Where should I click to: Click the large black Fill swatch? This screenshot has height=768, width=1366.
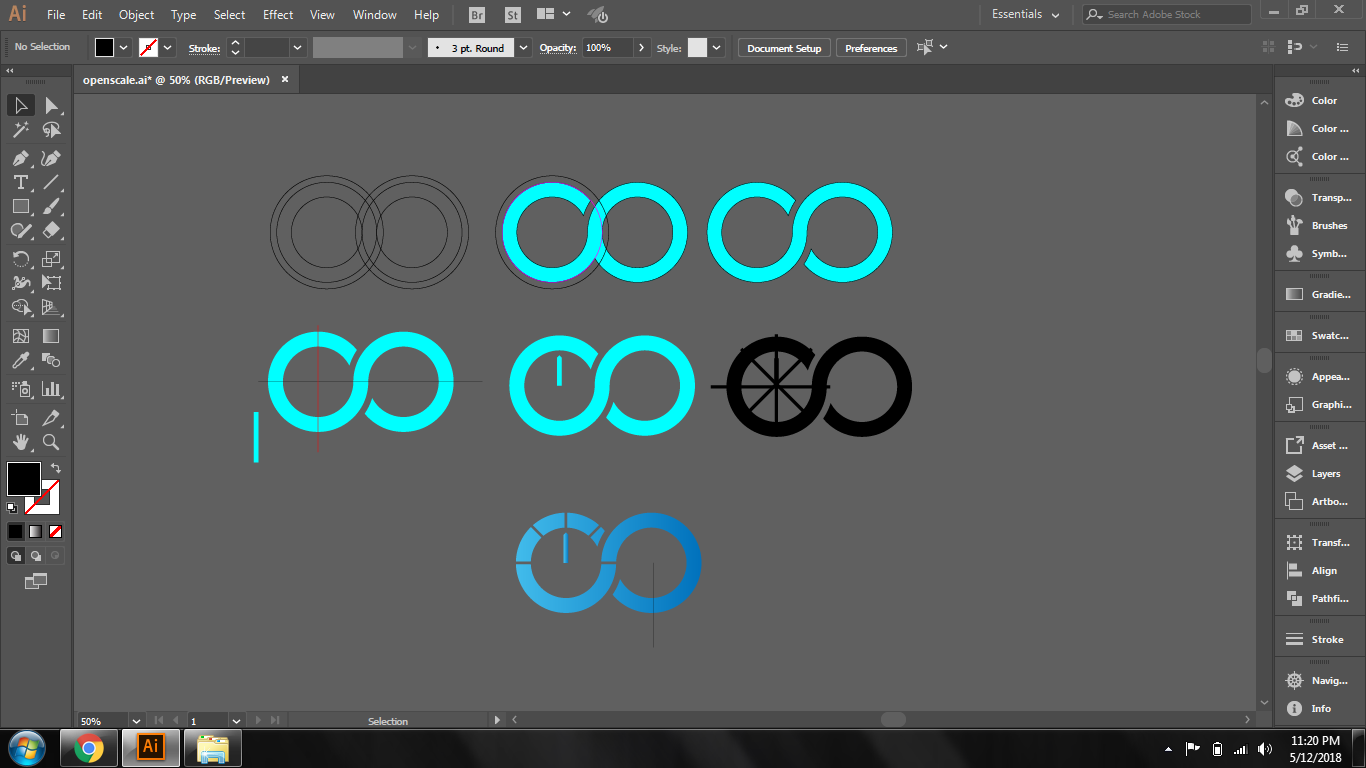(24, 479)
